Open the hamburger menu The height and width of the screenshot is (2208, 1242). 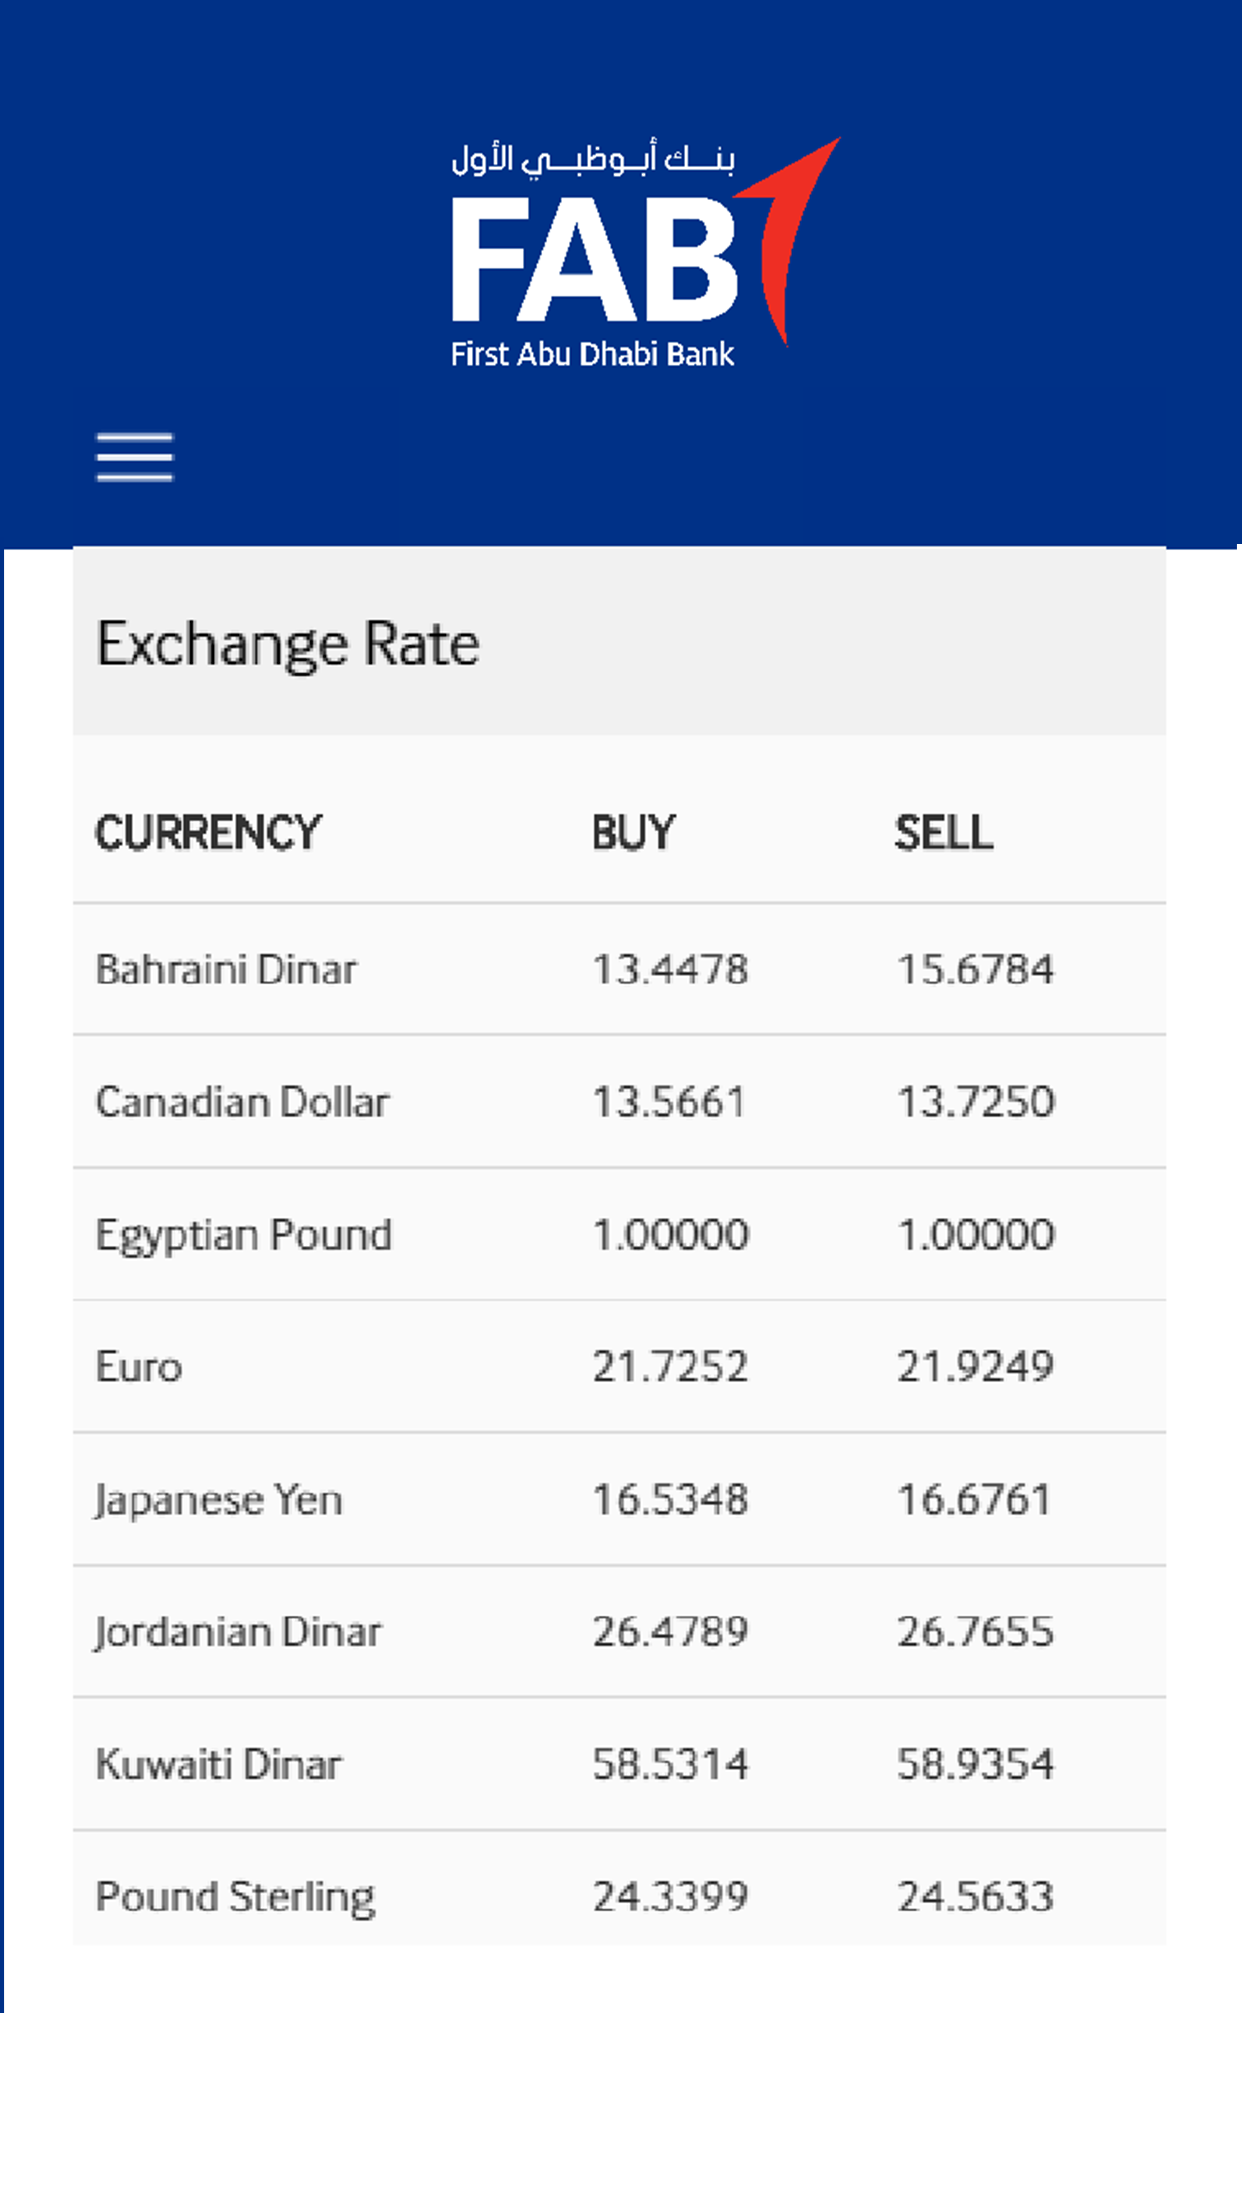click(x=135, y=457)
